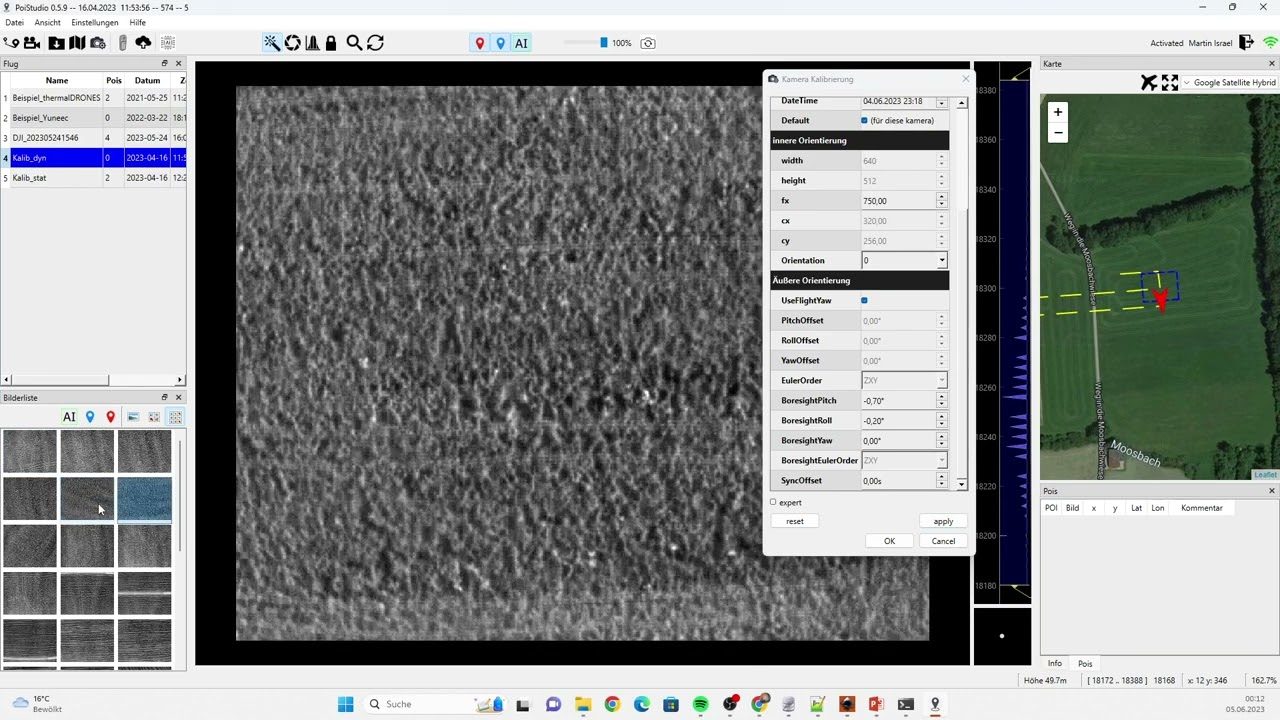Click the reset button
This screenshot has width=1280, height=720.
tap(795, 521)
